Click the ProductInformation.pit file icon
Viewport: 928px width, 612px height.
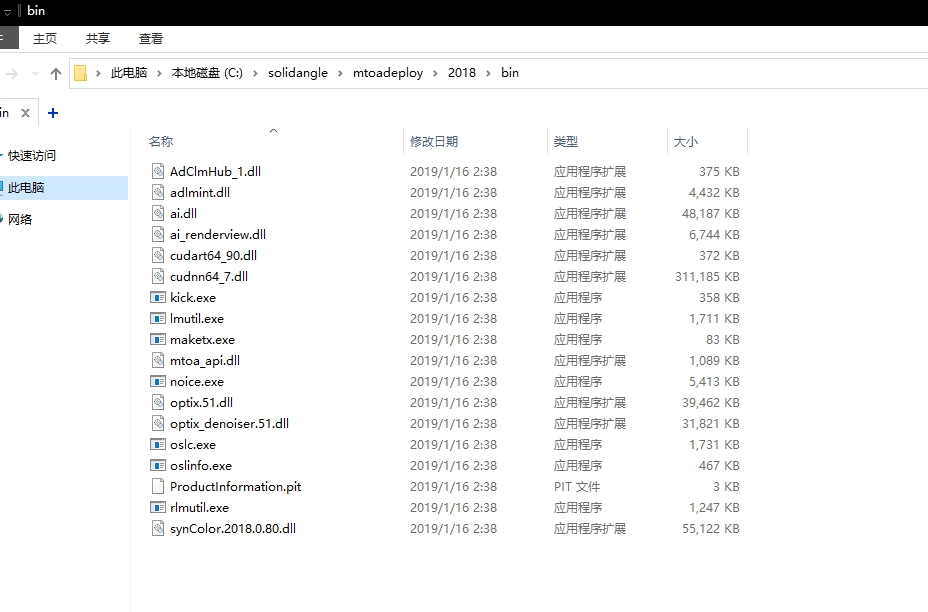(157, 486)
